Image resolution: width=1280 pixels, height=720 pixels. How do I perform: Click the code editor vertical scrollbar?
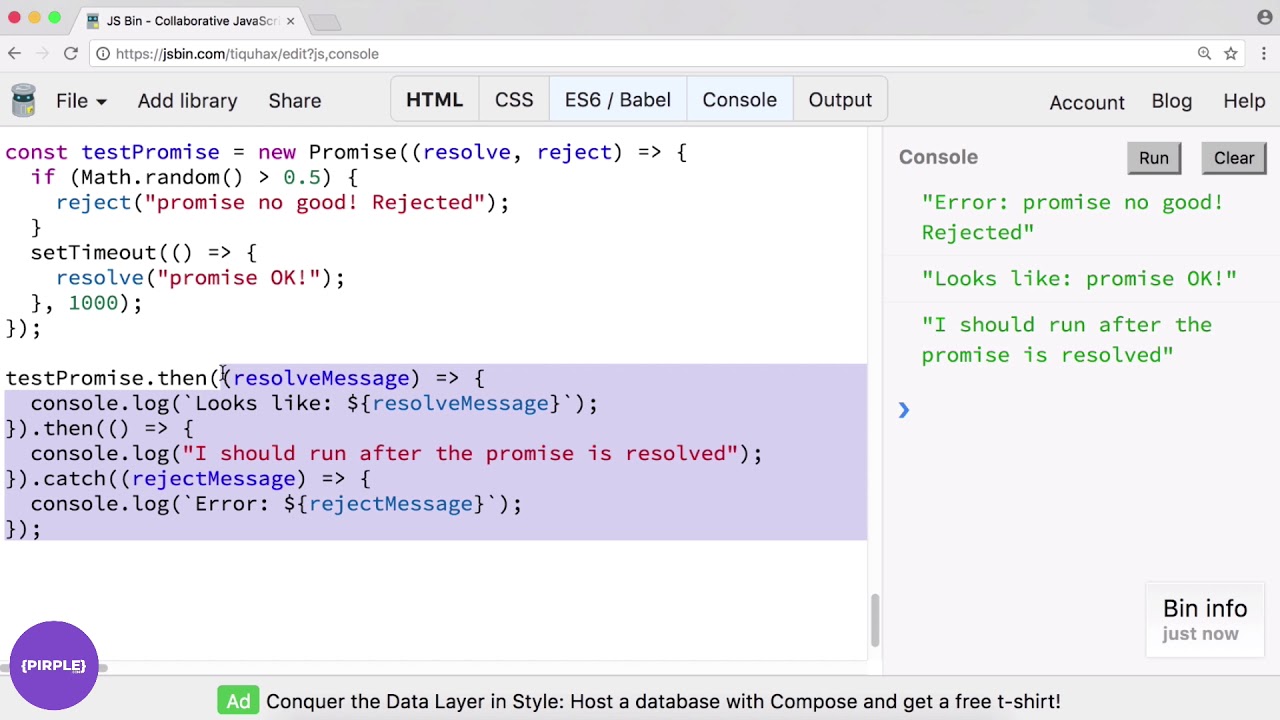coord(874,620)
